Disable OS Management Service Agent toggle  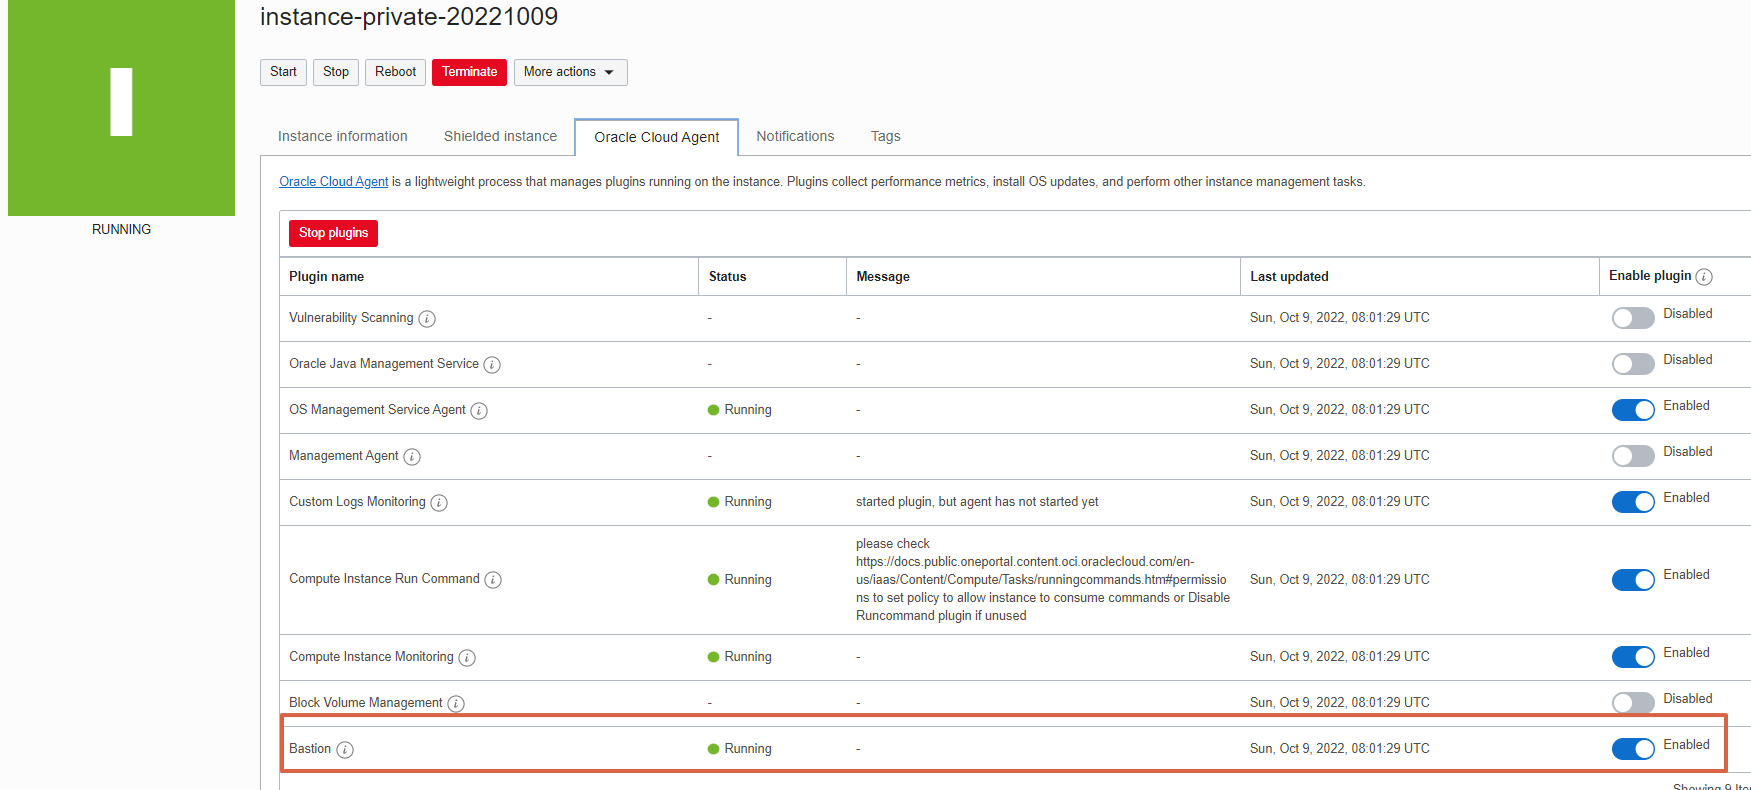click(1633, 410)
